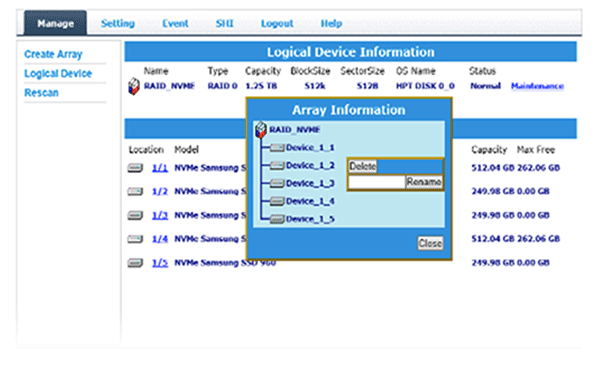Click the RAID_NVME icon in Array Information popup
600x384 pixels.
coord(261,130)
